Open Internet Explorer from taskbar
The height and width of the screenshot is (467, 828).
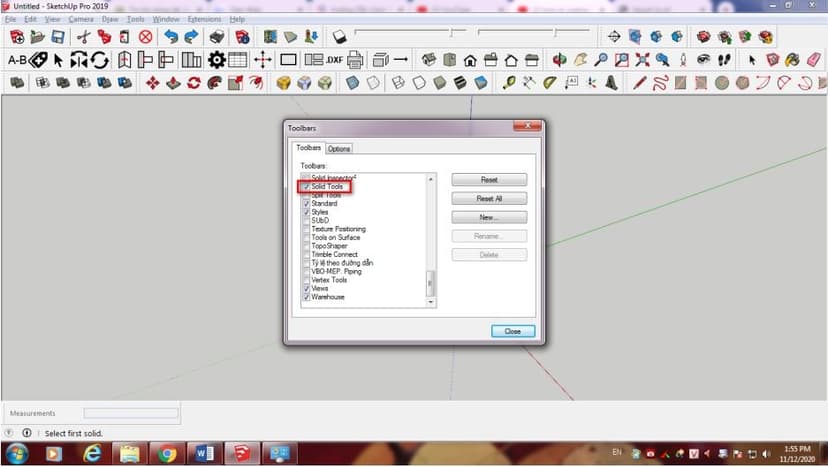tap(92, 454)
